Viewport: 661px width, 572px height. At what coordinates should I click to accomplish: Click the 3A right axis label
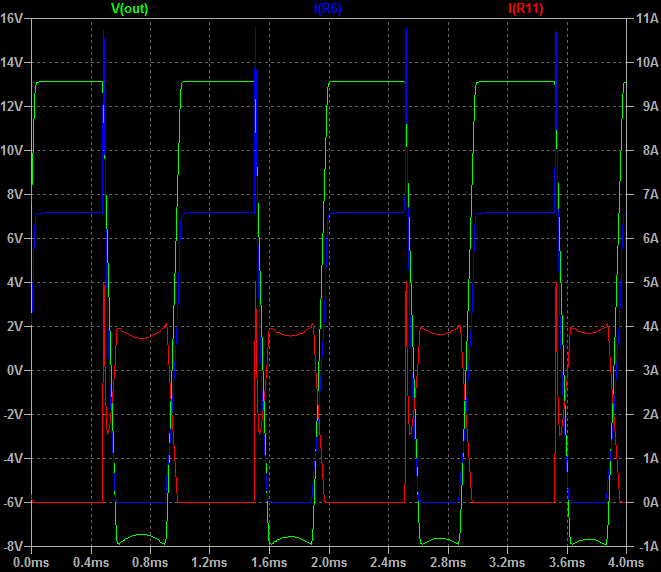(651, 371)
